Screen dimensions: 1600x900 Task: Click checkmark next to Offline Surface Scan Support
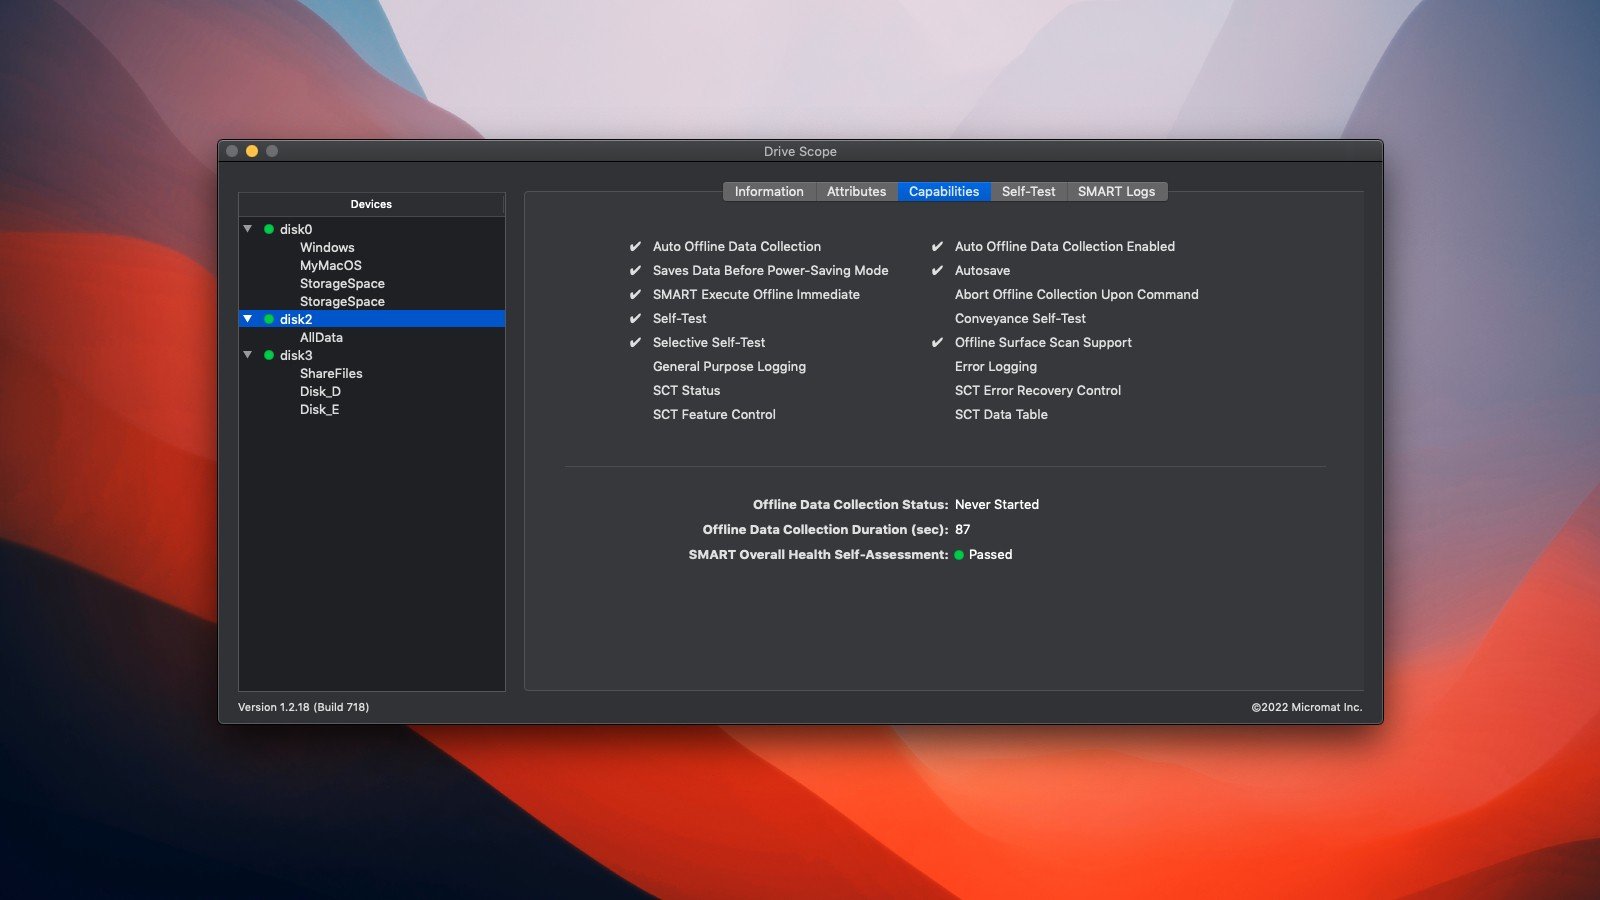click(937, 342)
